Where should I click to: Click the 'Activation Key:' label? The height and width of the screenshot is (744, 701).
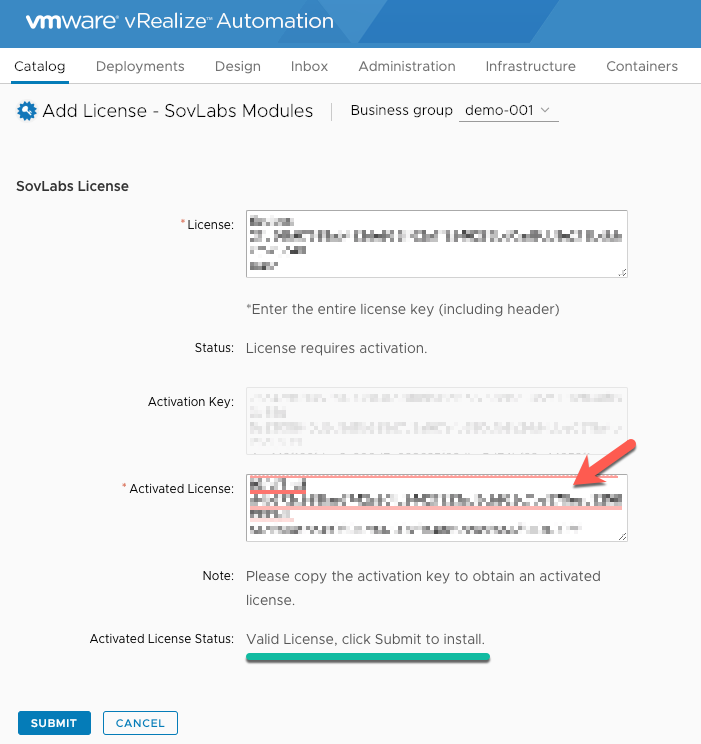191,401
